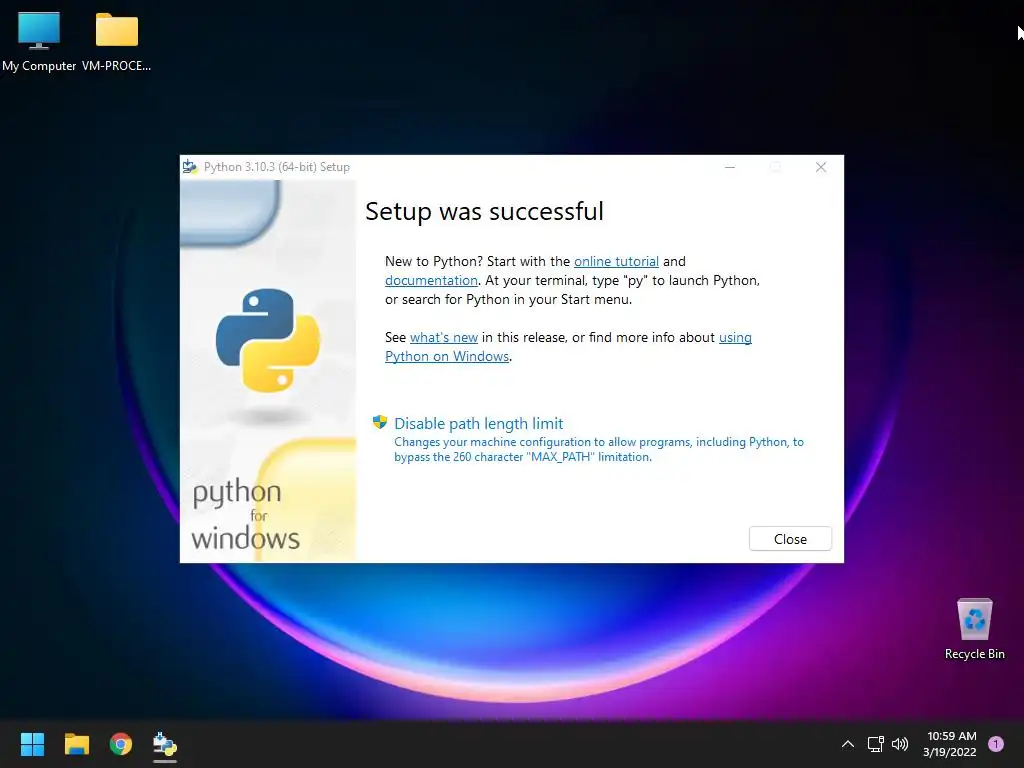Select the VM-PROCE... folder on desktop
The height and width of the screenshot is (768, 1024).
117,42
